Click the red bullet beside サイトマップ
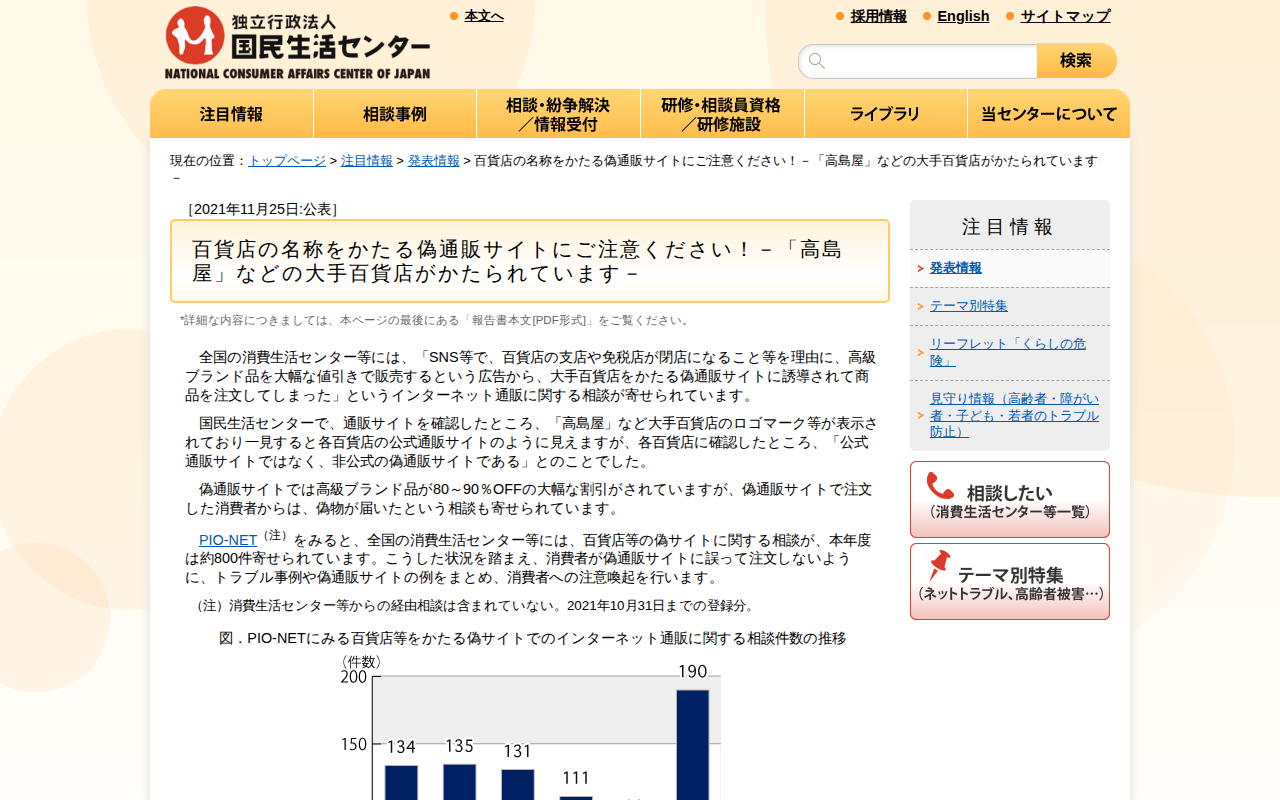Image resolution: width=1280 pixels, height=800 pixels. [1008, 16]
